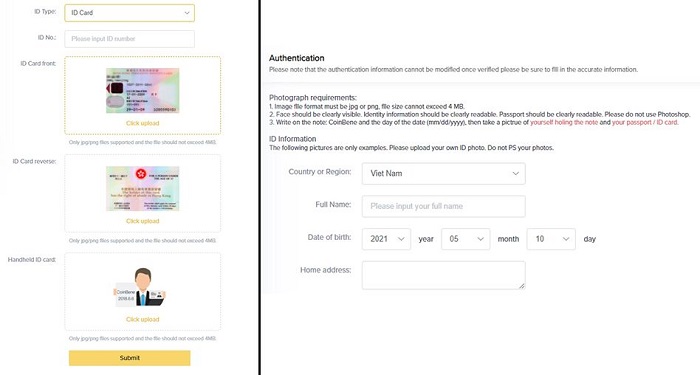The image size is (700, 375).
Task: Click the Country dropdown chevron arrow
Action: 516,173
